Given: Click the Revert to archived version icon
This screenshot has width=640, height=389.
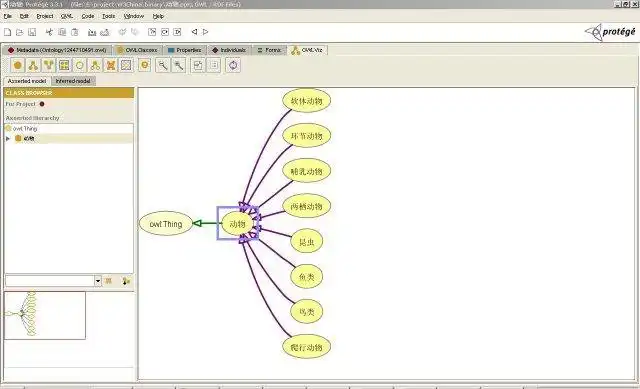Looking at the screenshot, I should [x=105, y=32].
